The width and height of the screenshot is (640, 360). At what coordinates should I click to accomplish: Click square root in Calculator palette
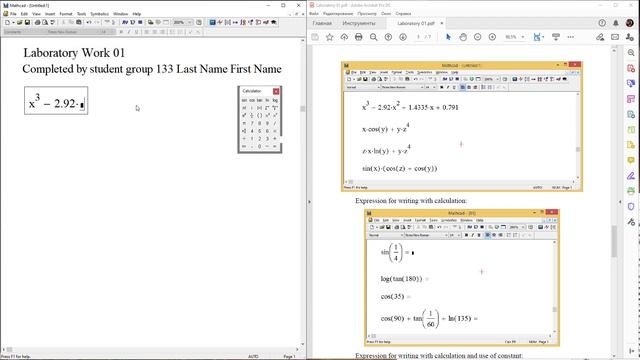click(267, 108)
